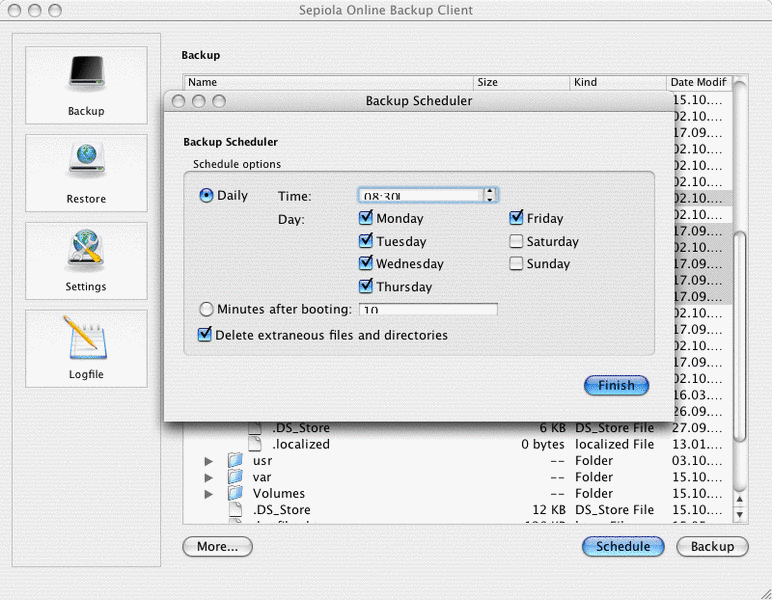Screen dimensions: 772x600
Task: Click the Time input field
Action: [x=421, y=195]
